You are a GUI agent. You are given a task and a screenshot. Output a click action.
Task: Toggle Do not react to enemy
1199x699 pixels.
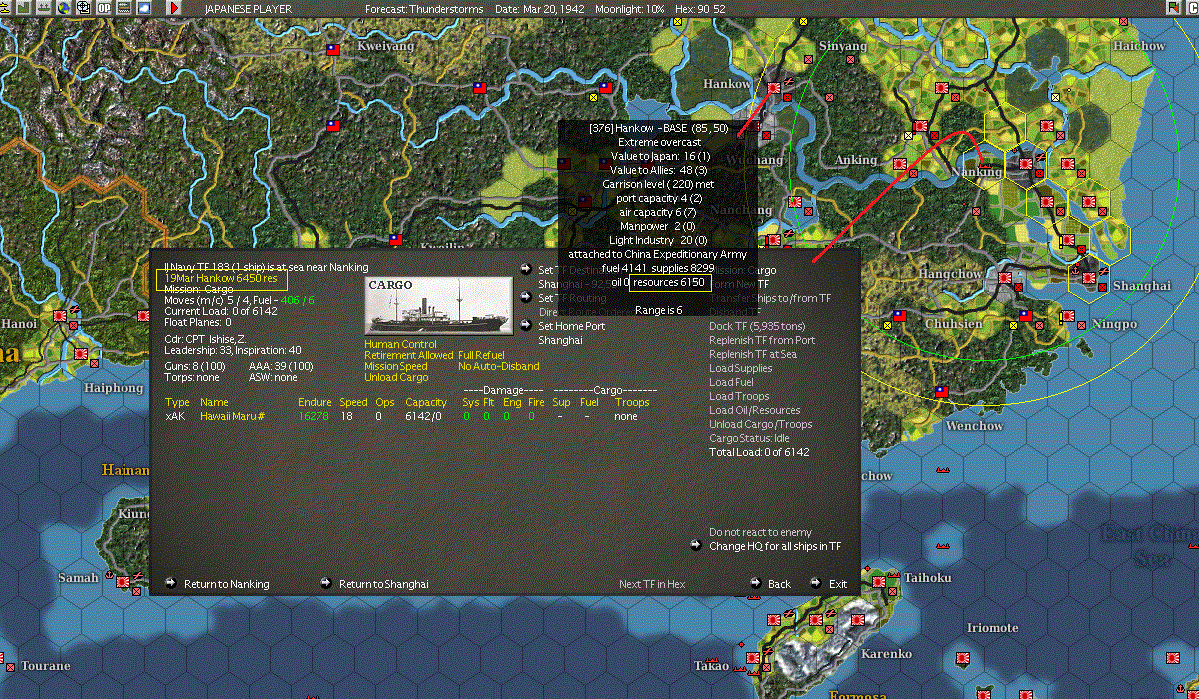coord(760,532)
